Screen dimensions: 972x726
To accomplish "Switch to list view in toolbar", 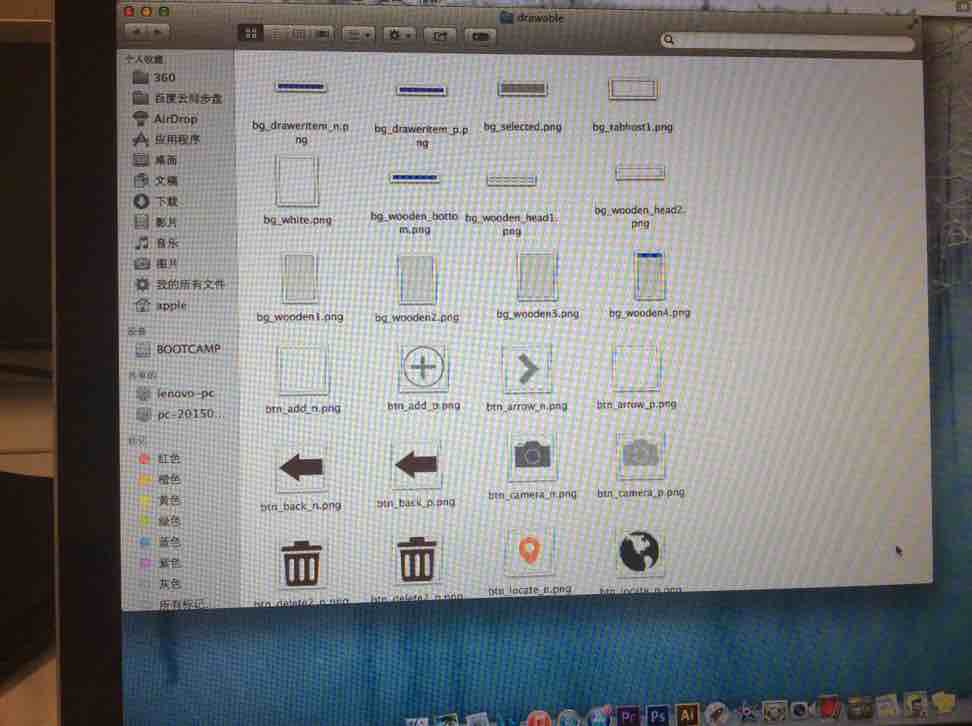I will click(x=274, y=33).
